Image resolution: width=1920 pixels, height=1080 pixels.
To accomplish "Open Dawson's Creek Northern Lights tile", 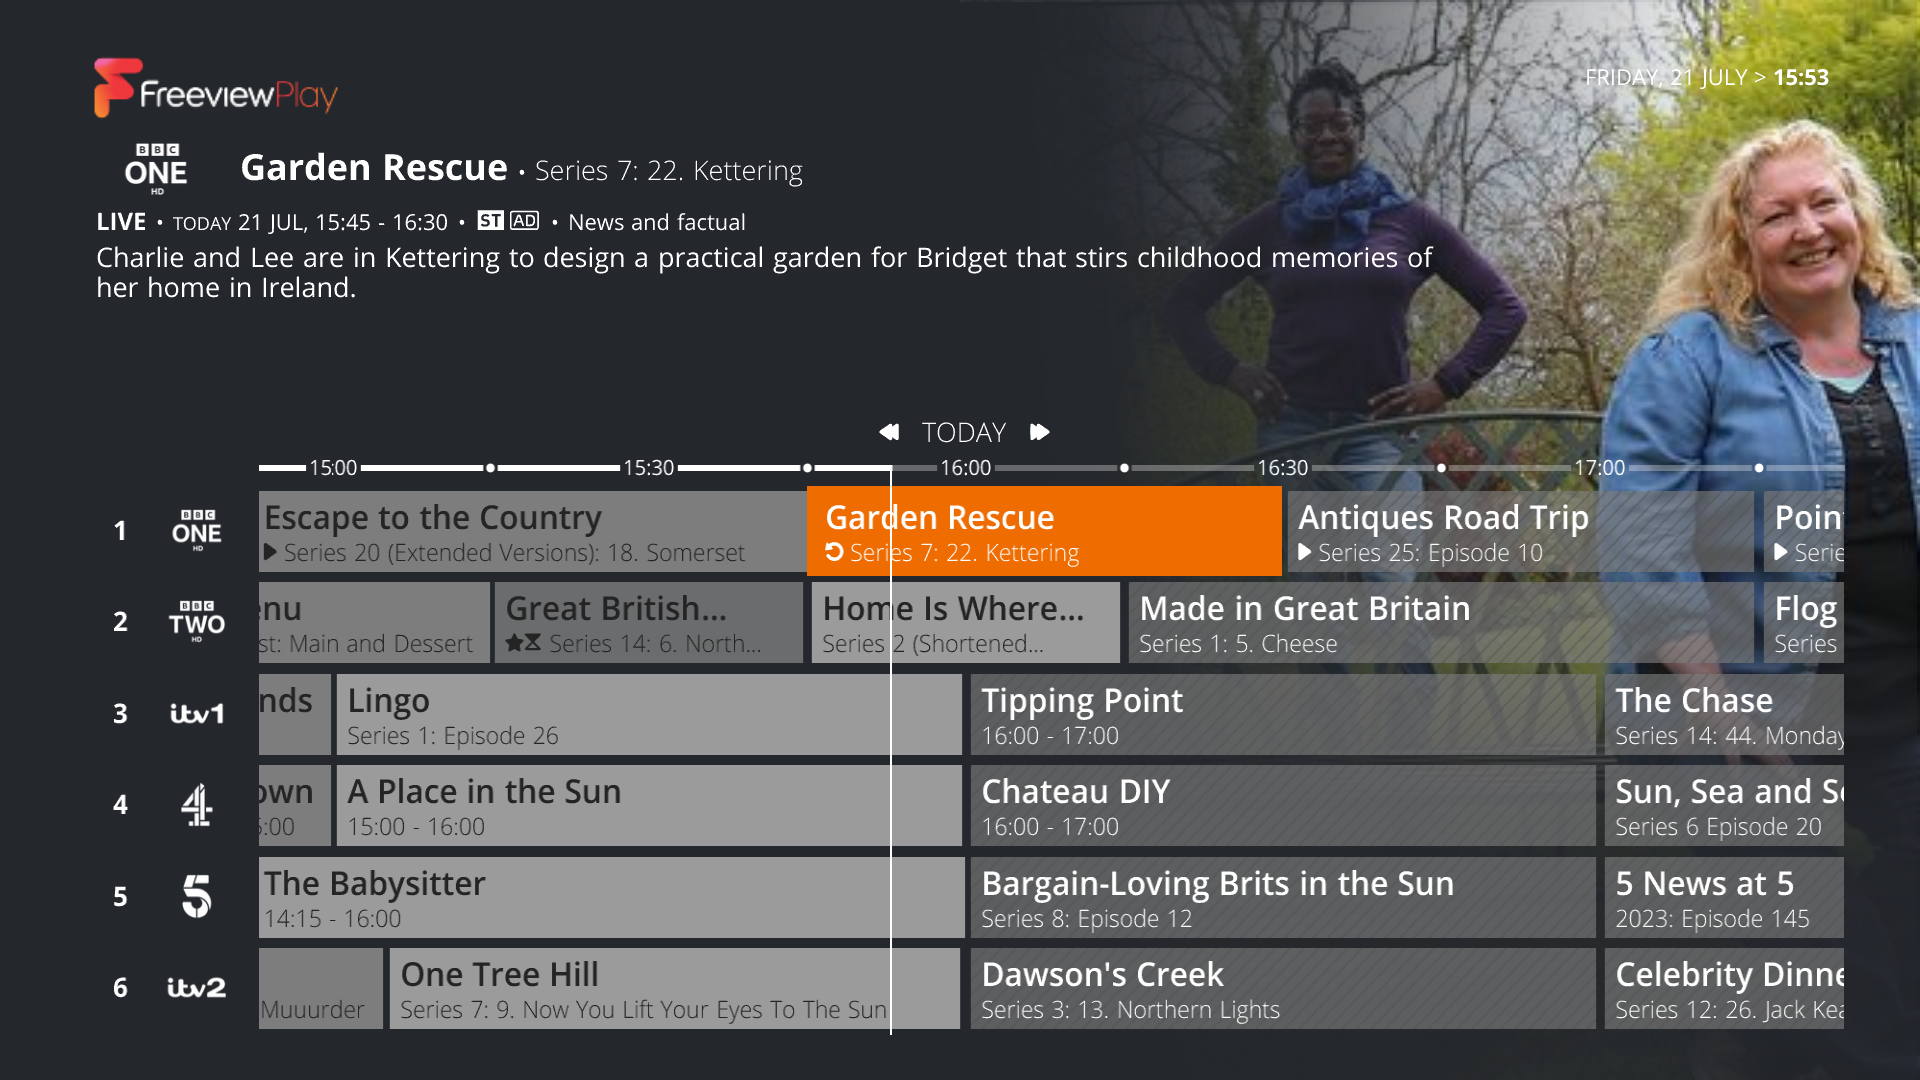I will coord(1283,988).
